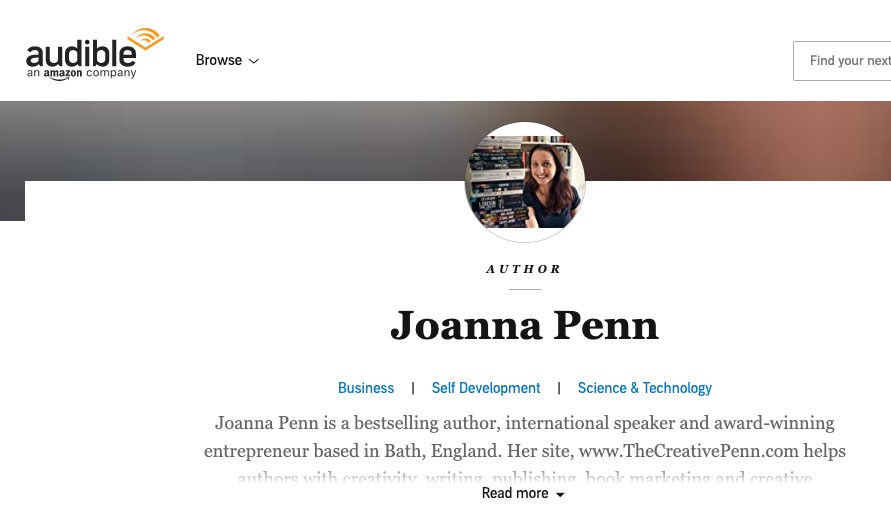This screenshot has height=513, width=891.
Task: Click the divider between Business and Self Development
Action: pyautogui.click(x=413, y=388)
